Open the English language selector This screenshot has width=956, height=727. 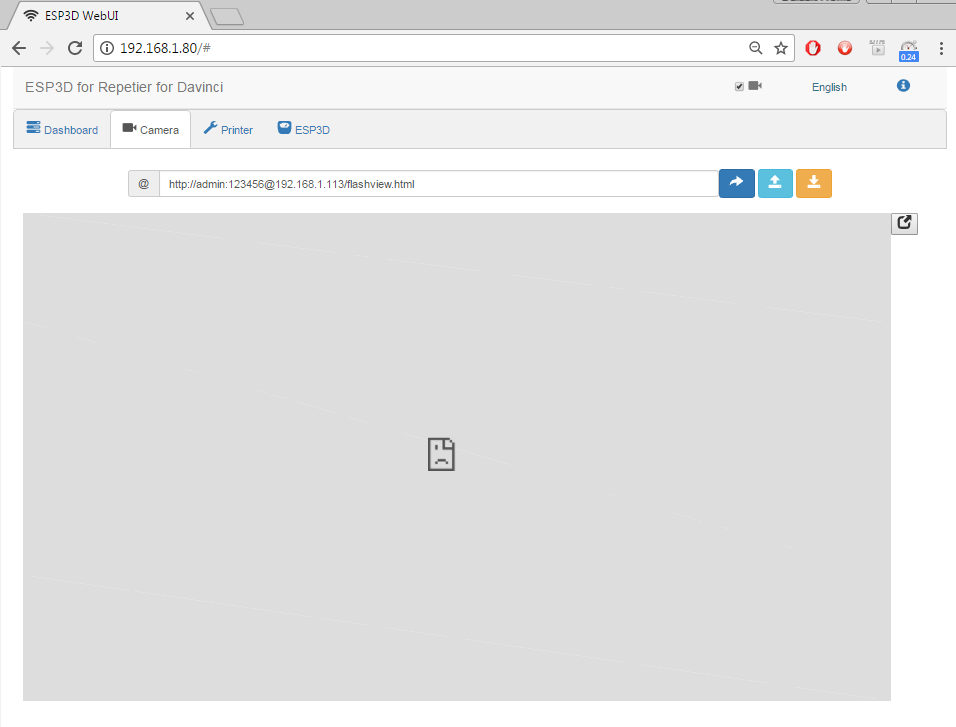[829, 87]
